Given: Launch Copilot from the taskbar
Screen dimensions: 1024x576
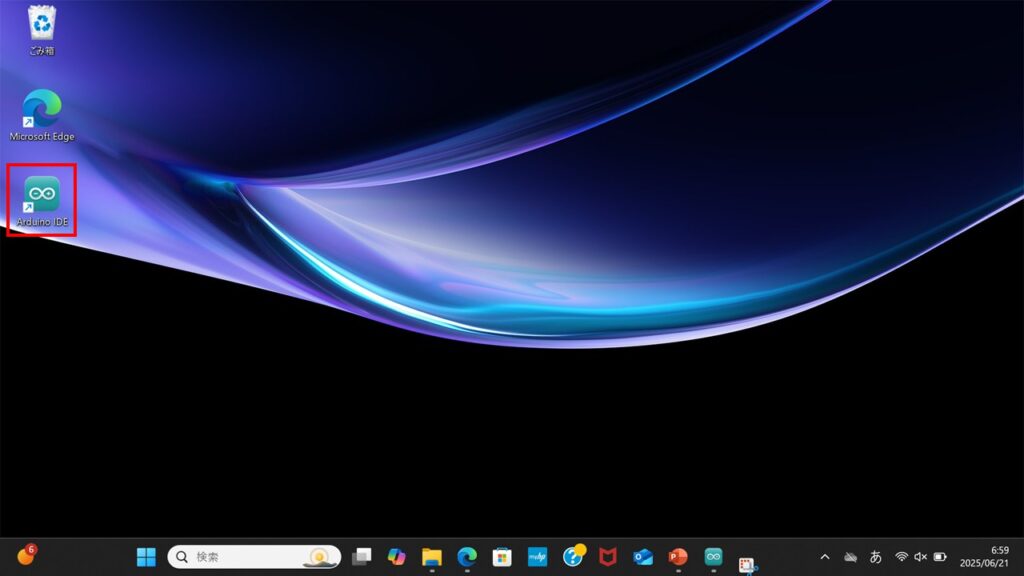Looking at the screenshot, I should (396, 556).
